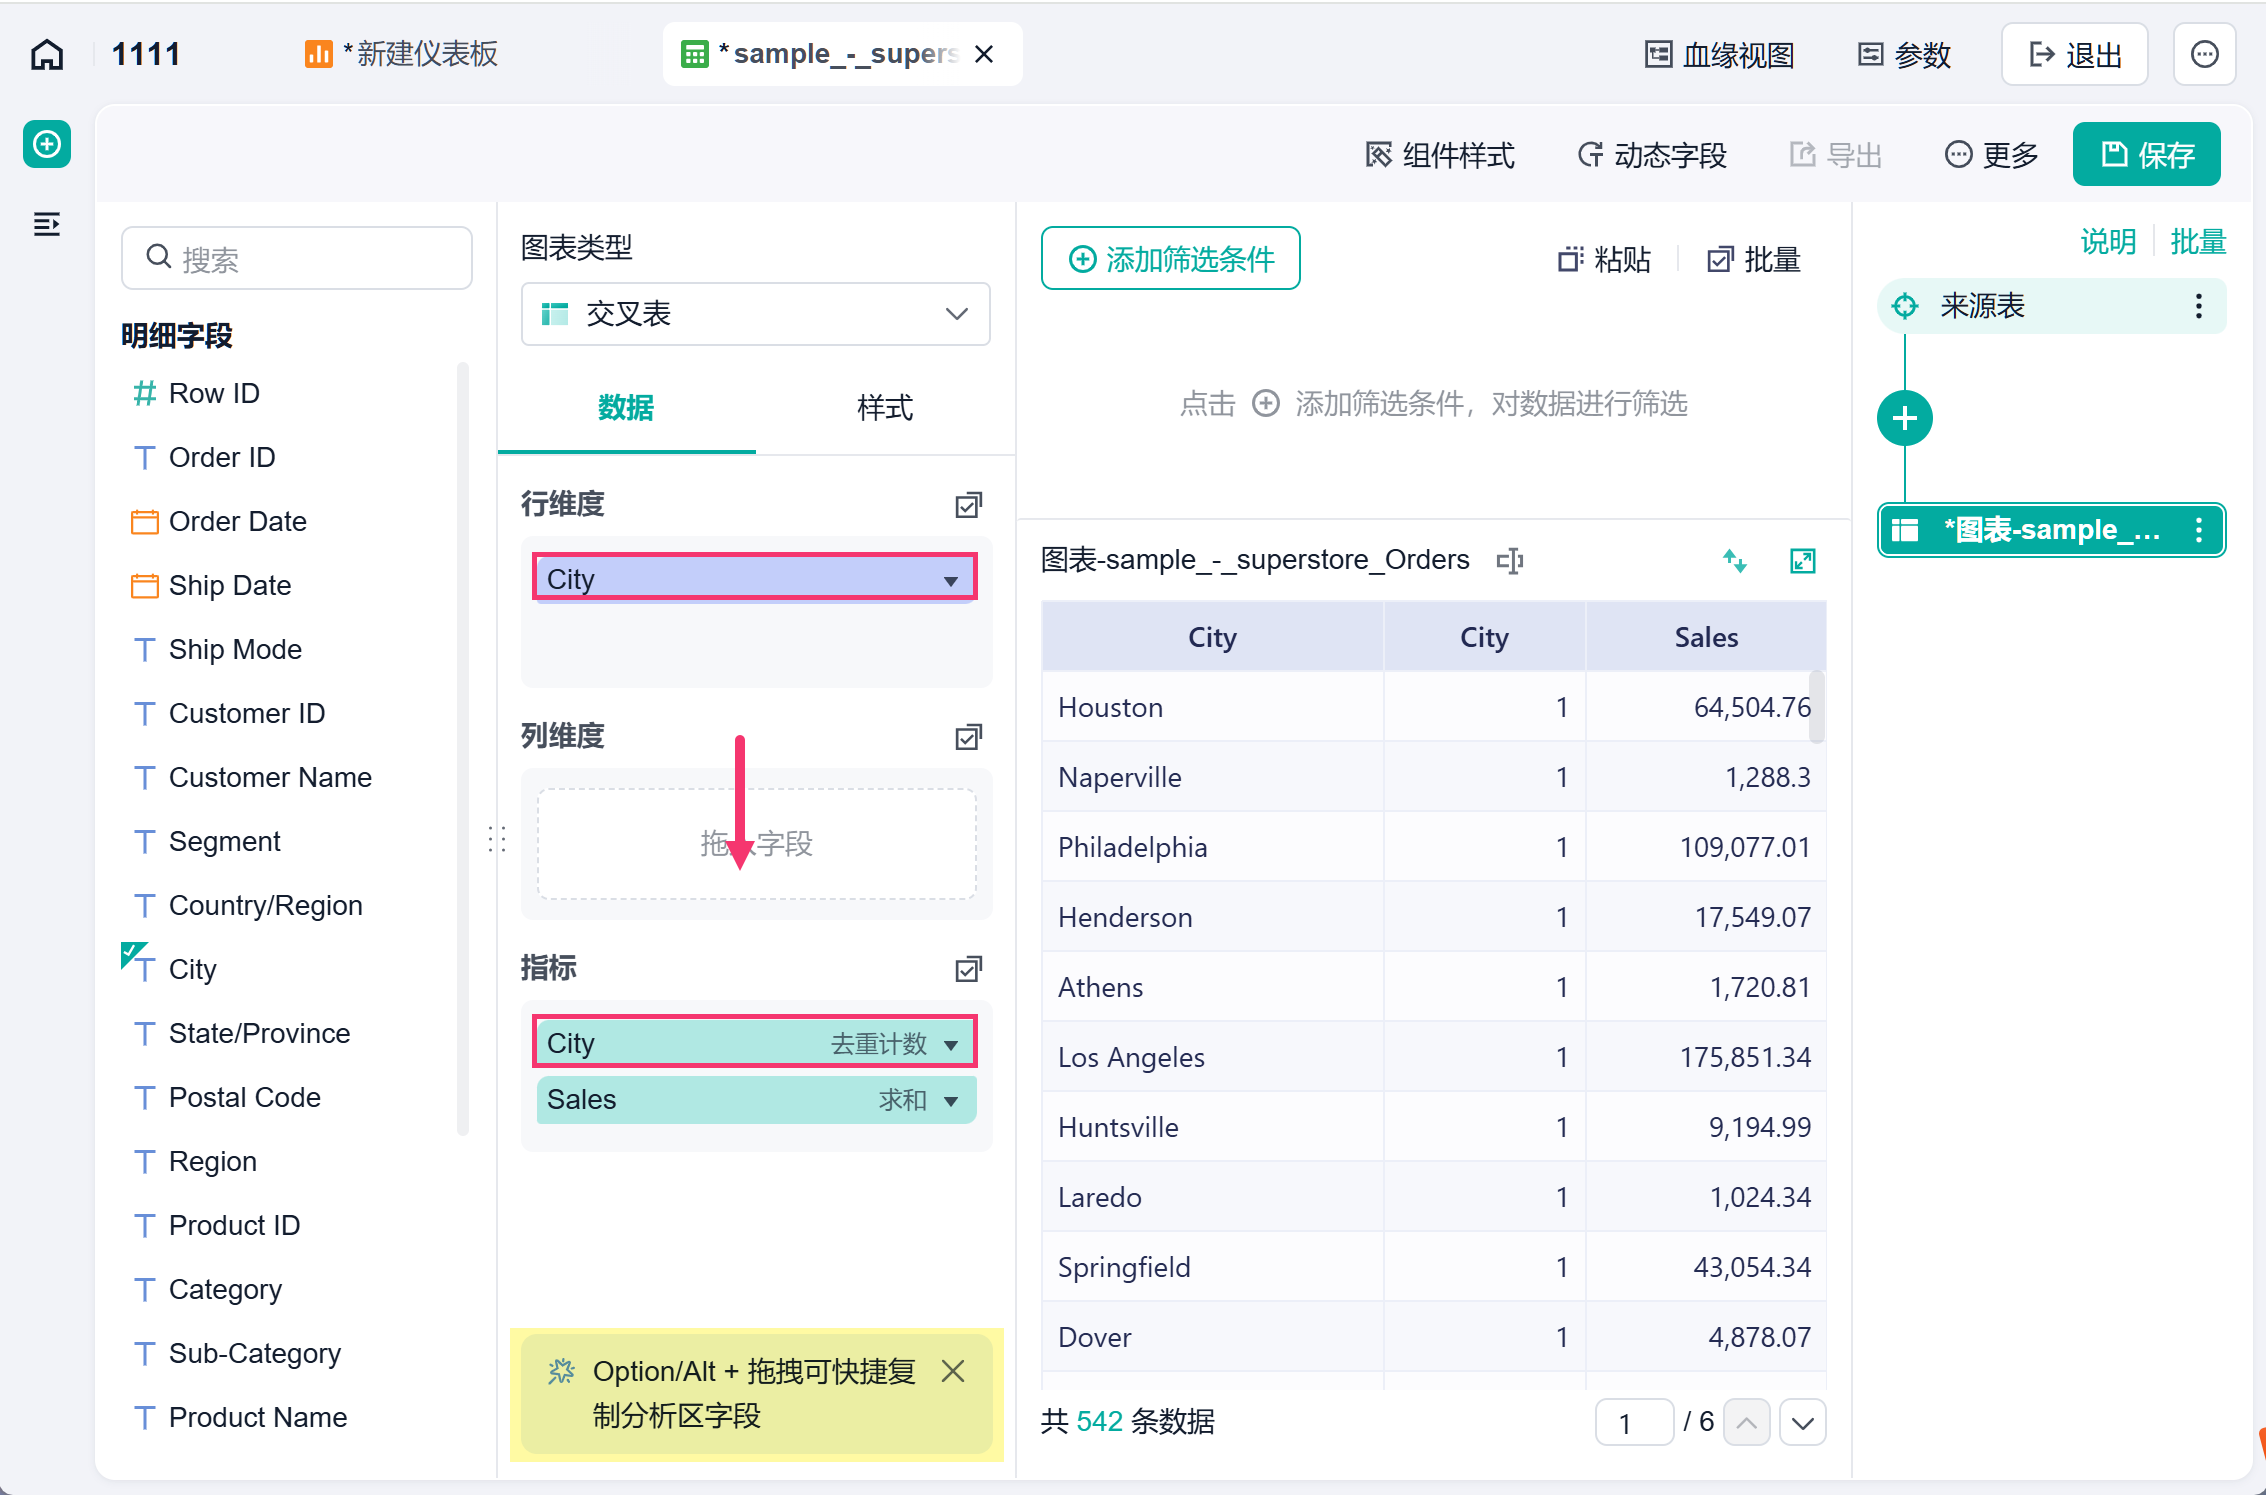2266x1495 pixels.
Task: Switch to the 样式 tab
Action: coord(885,408)
